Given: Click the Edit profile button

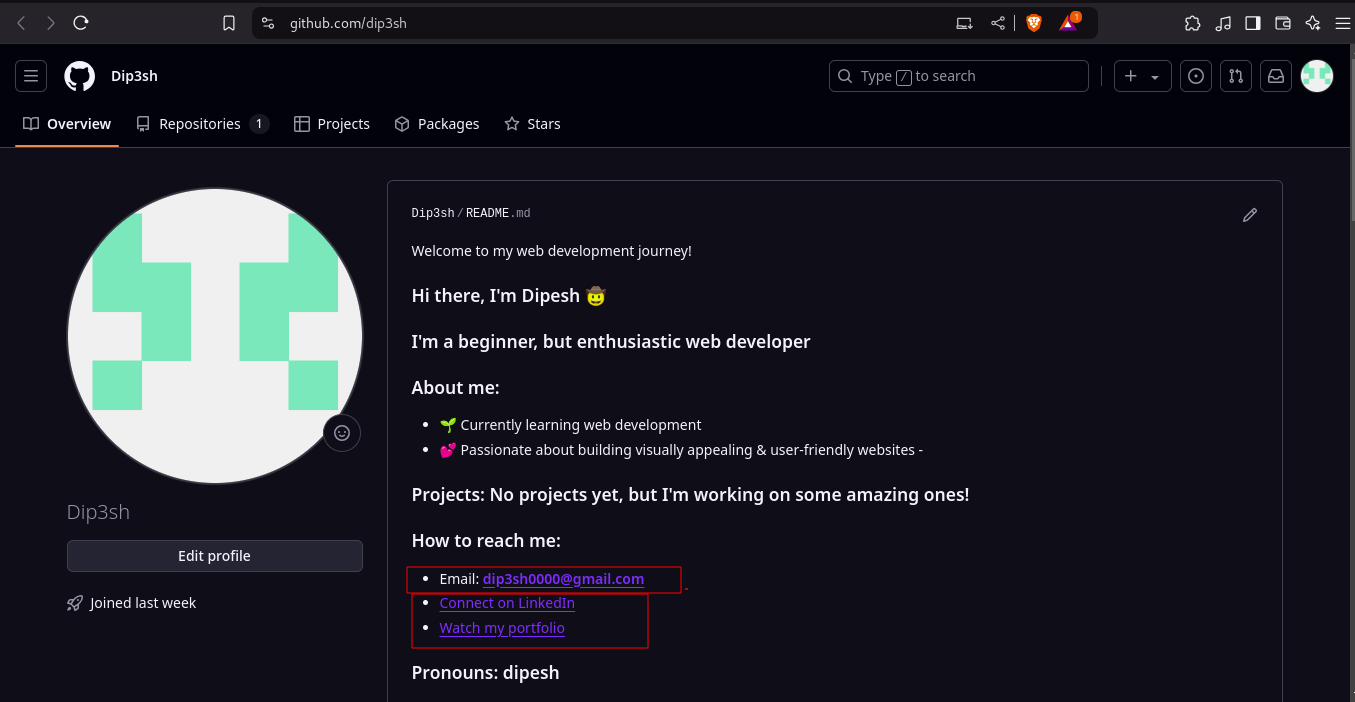Looking at the screenshot, I should [x=214, y=556].
